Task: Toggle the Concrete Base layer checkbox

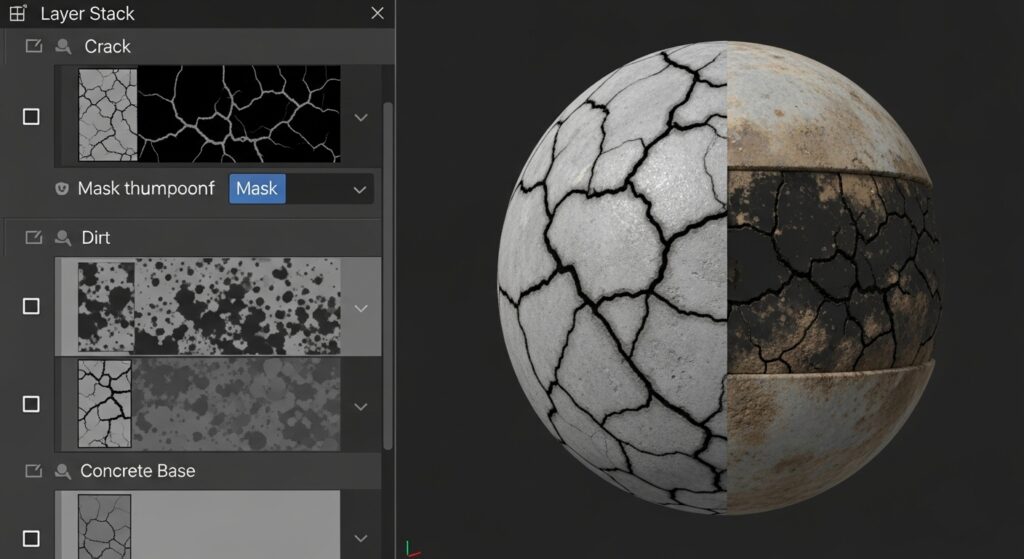Action: pos(31,538)
